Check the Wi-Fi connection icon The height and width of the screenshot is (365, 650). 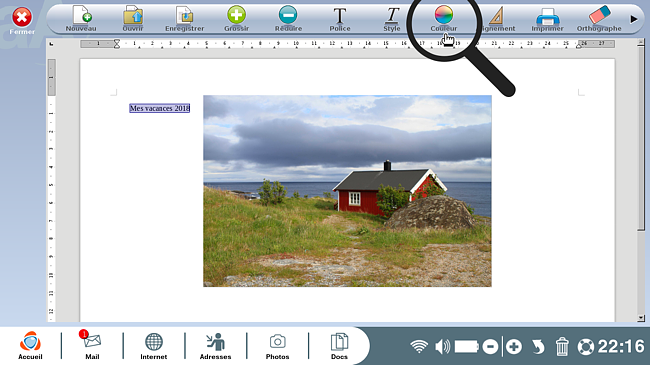(419, 346)
